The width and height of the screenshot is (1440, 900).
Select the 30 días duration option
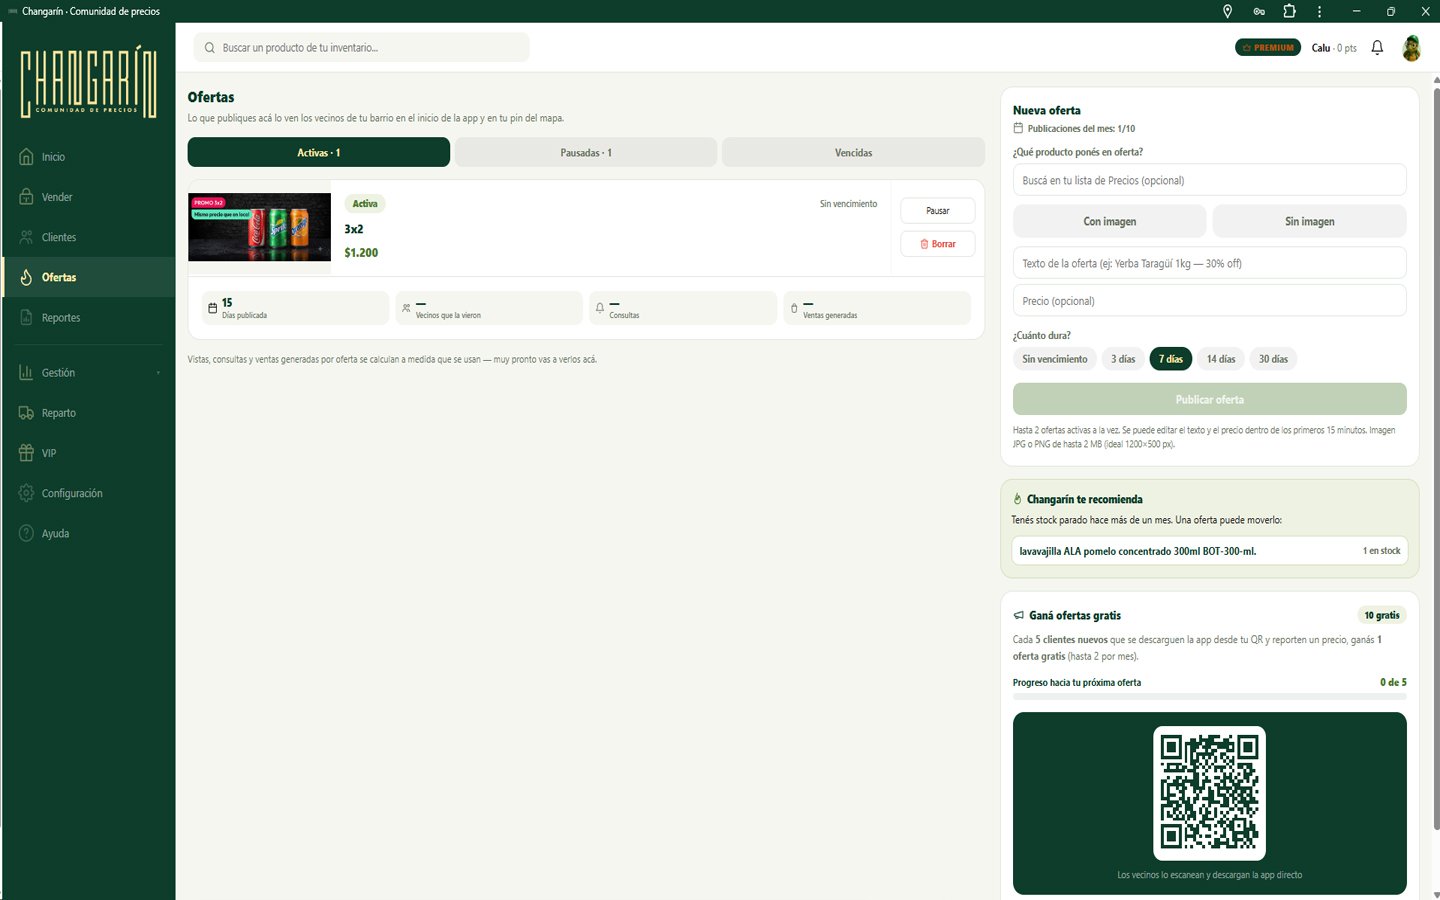coord(1273,359)
